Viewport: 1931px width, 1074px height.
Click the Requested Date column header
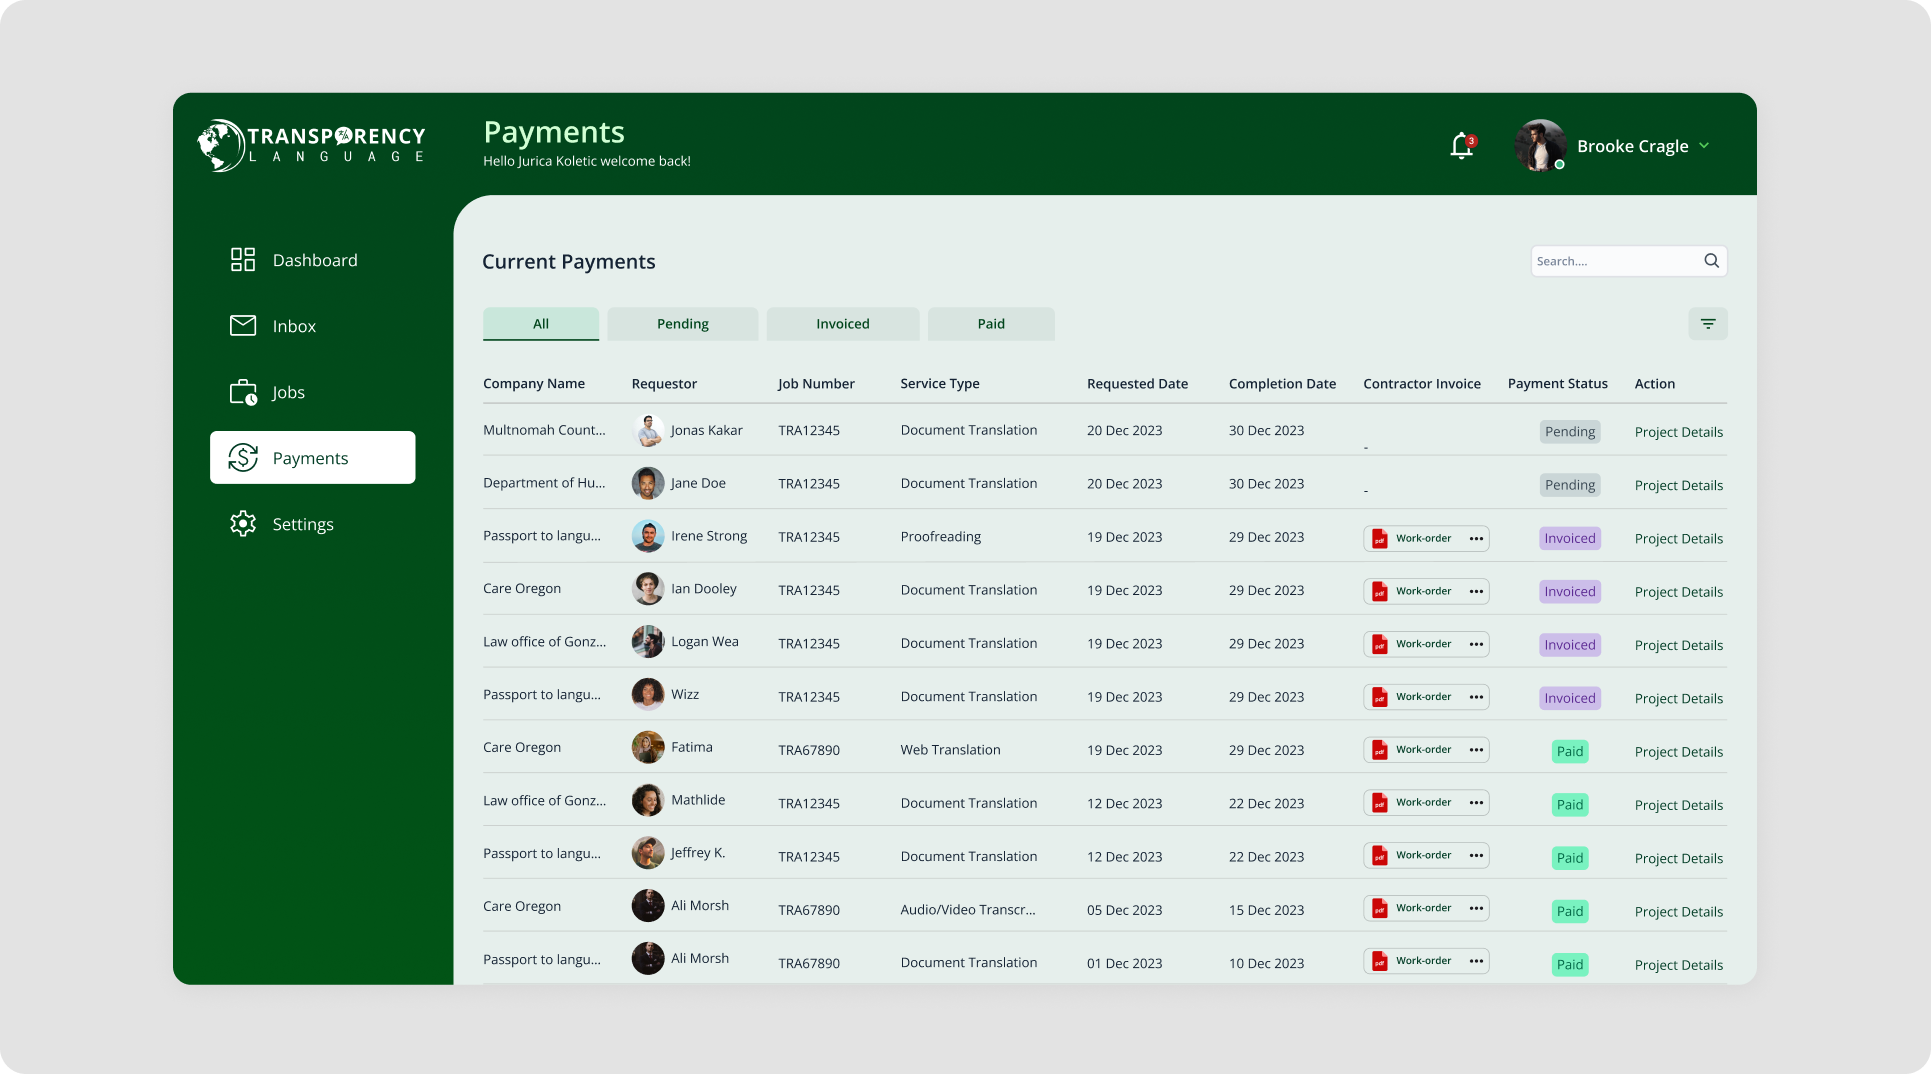(1137, 384)
